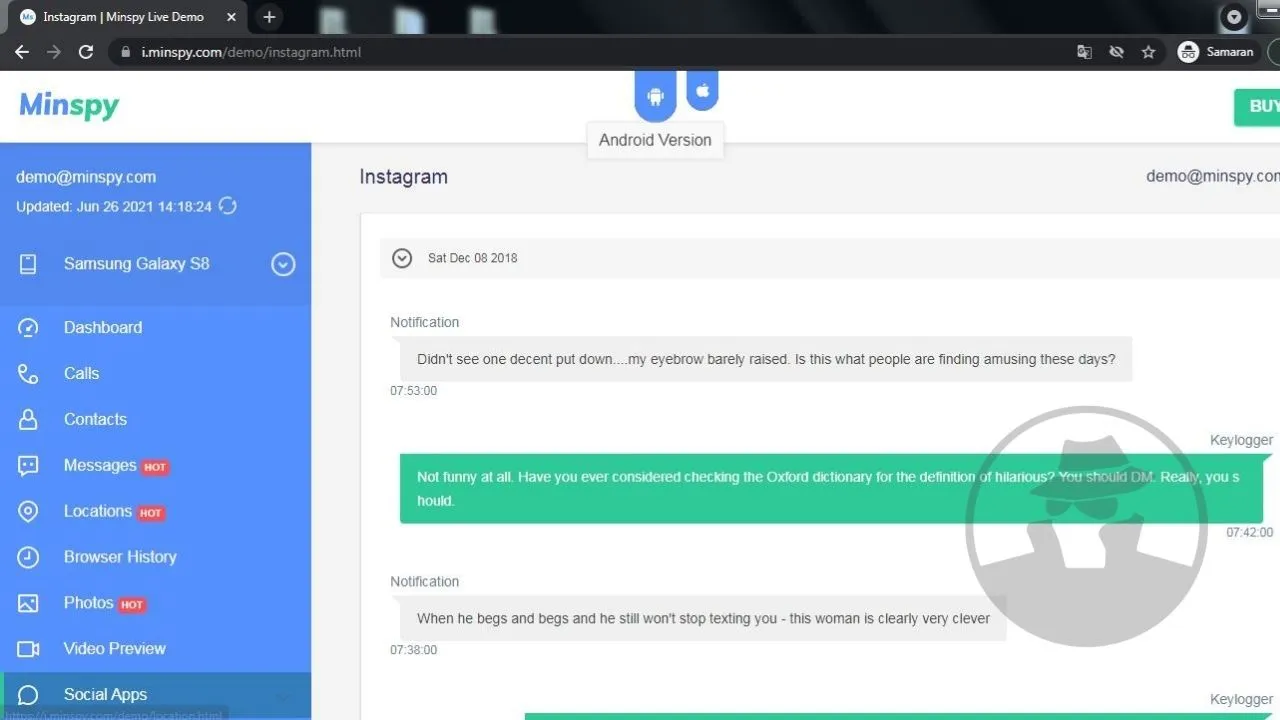Click the Dashboard gauge icon
This screenshot has height=720, width=1280.
coord(28,328)
